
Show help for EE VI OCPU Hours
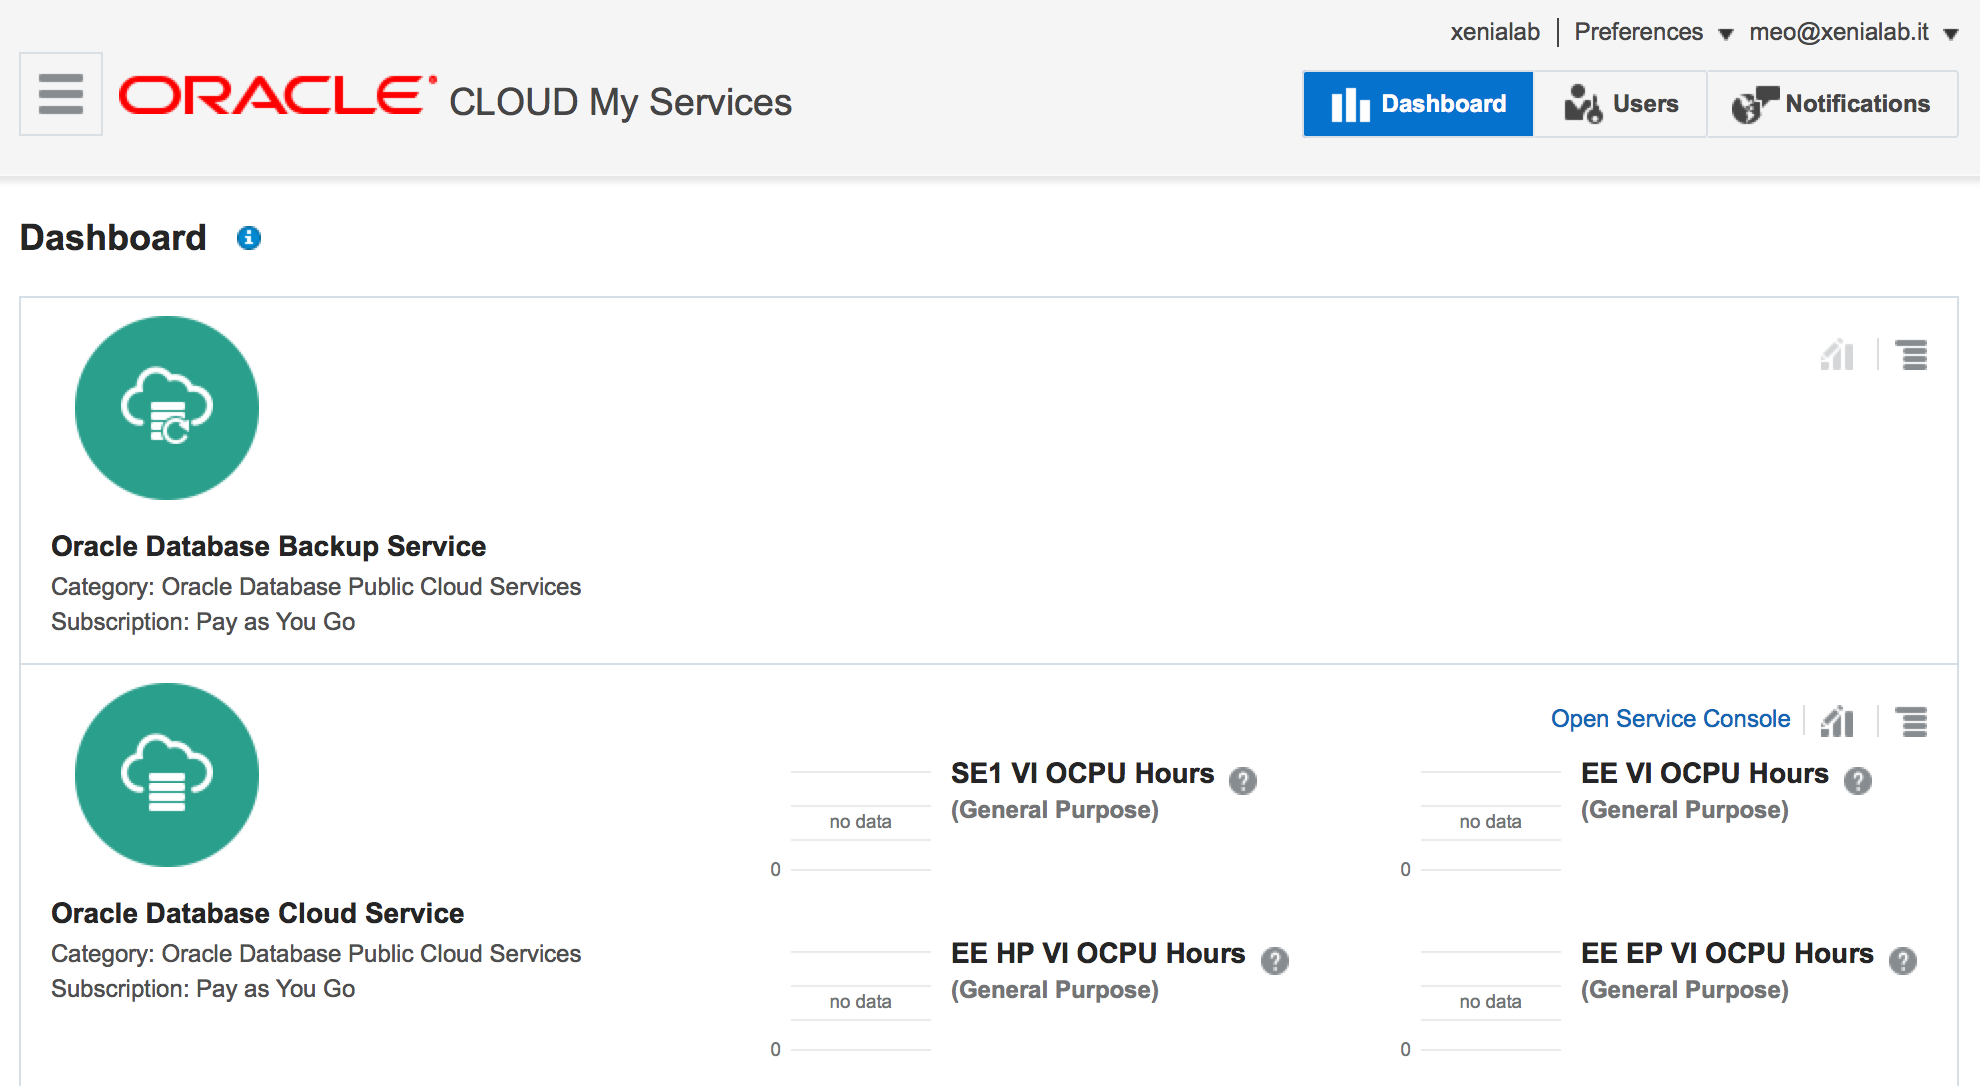(x=1858, y=781)
